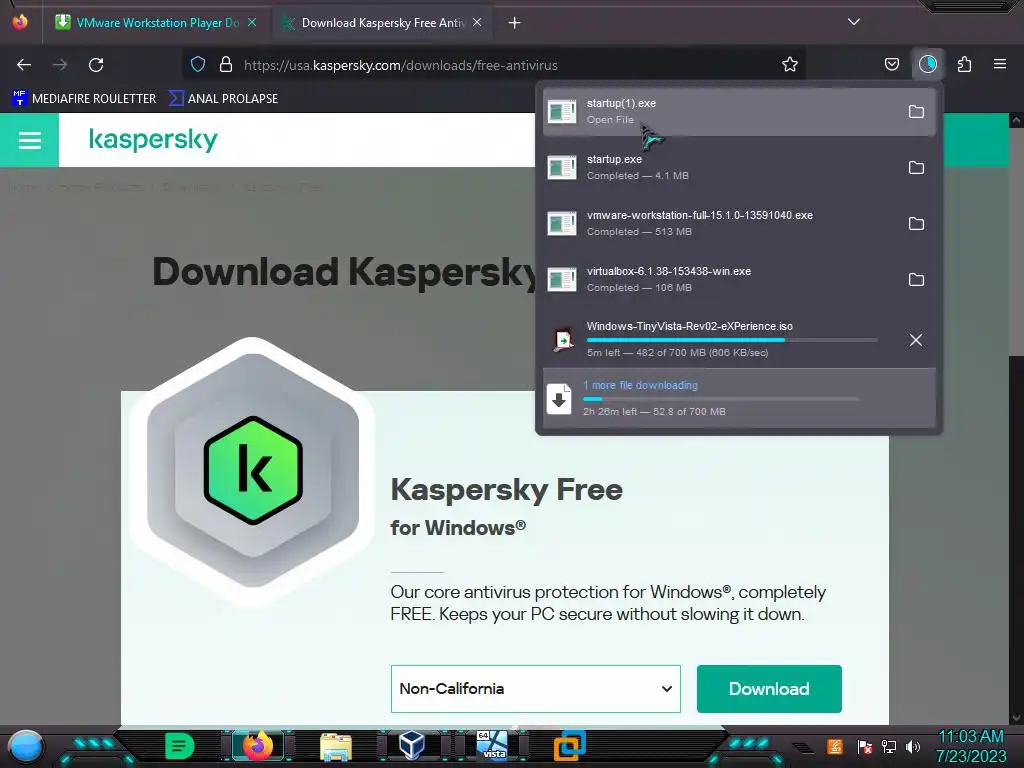This screenshot has width=1024, height=768.
Task: Close the VMware Workstation Player tab
Action: coord(252,22)
